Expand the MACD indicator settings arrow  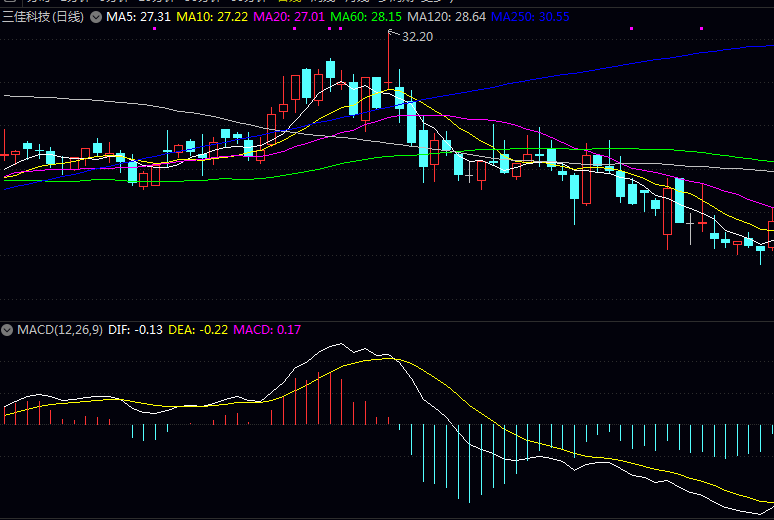pos(7,329)
